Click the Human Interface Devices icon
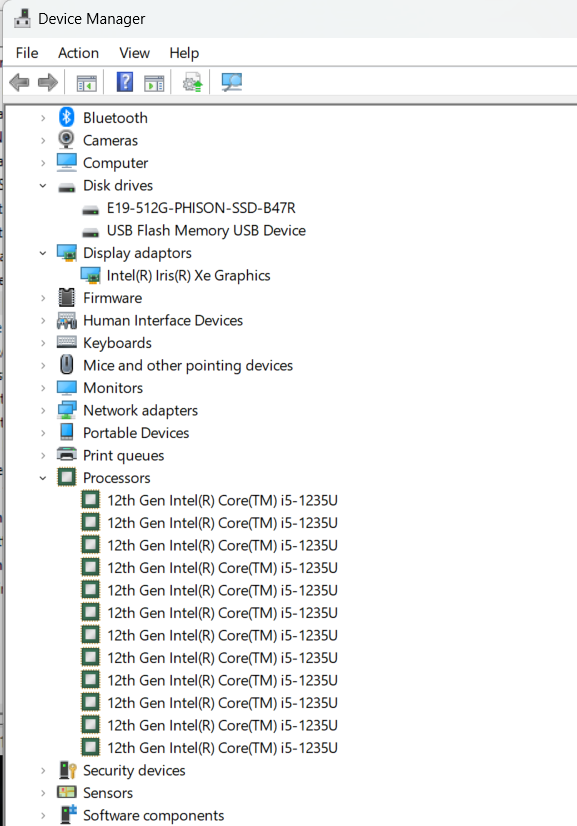This screenshot has height=826, width=577. click(67, 320)
